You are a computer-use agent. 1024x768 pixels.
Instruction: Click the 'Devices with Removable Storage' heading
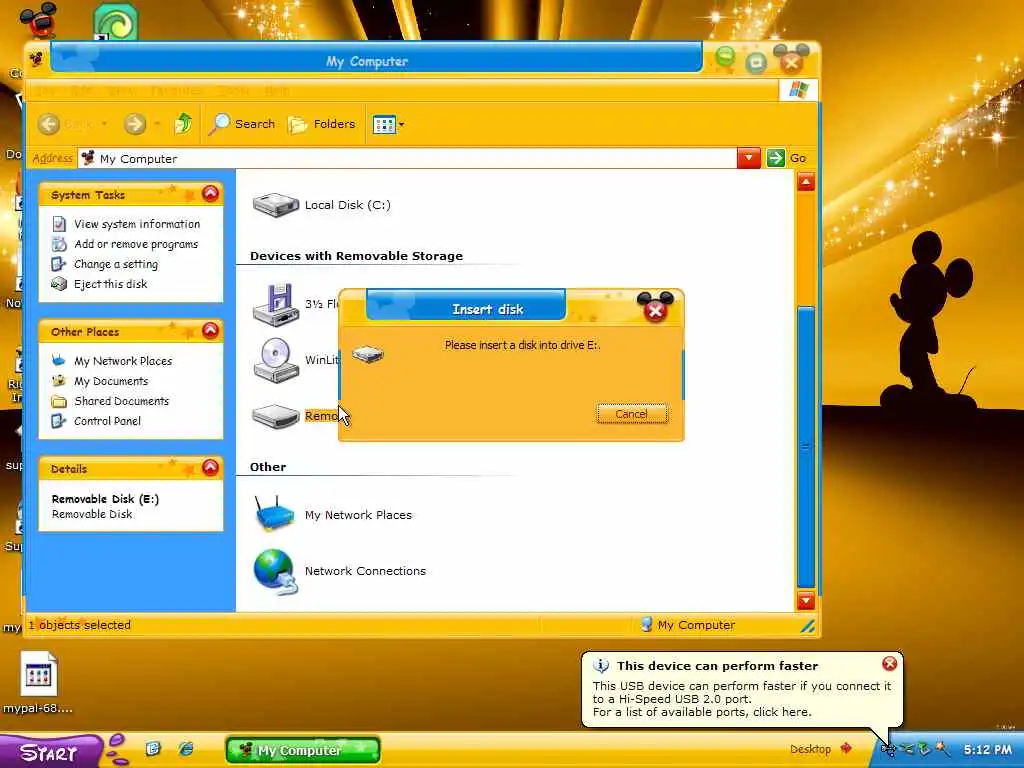(x=357, y=256)
